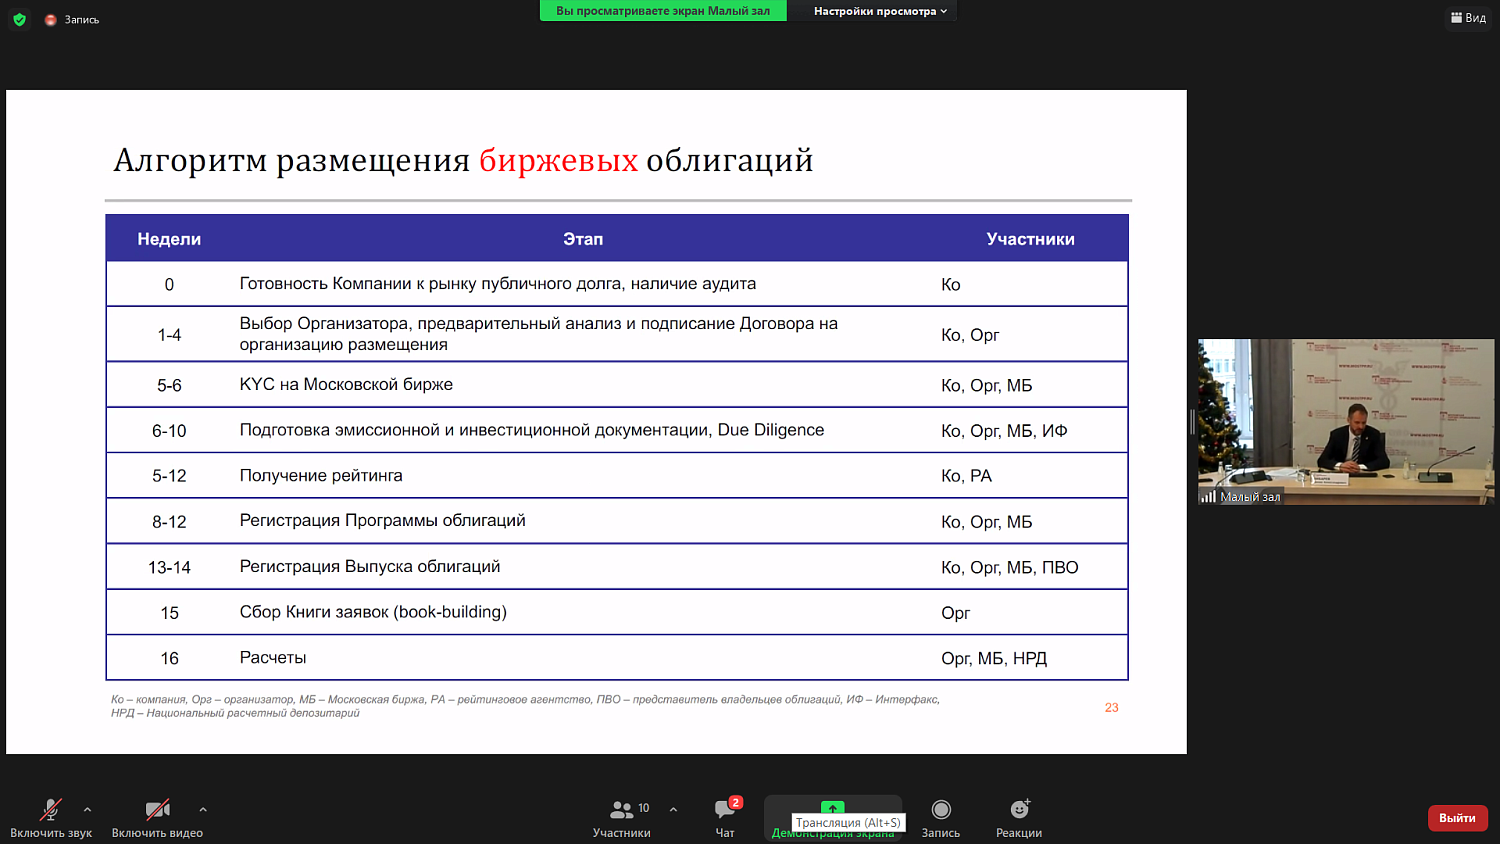Image resolution: width=1500 pixels, height=844 pixels.
Task: Click the red word 'биржевых' in title
Action: point(558,160)
